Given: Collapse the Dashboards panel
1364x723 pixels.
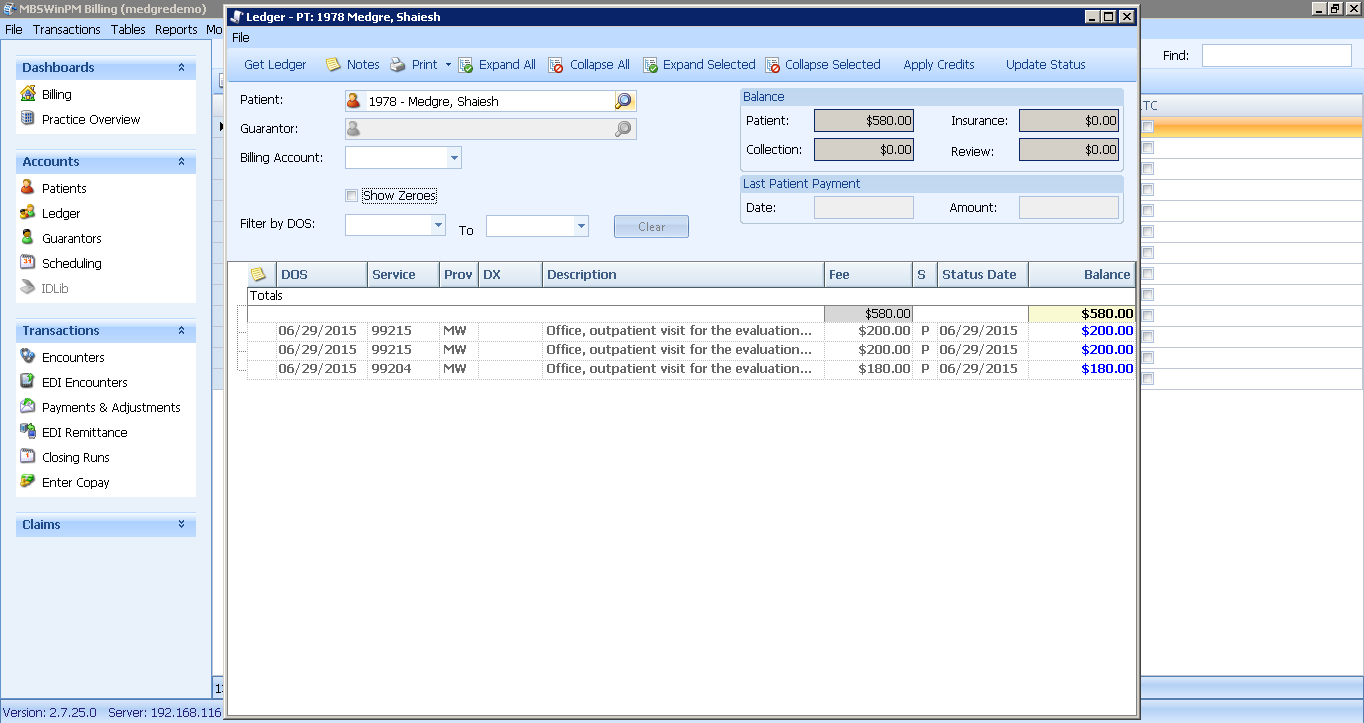Looking at the screenshot, I should [x=181, y=68].
